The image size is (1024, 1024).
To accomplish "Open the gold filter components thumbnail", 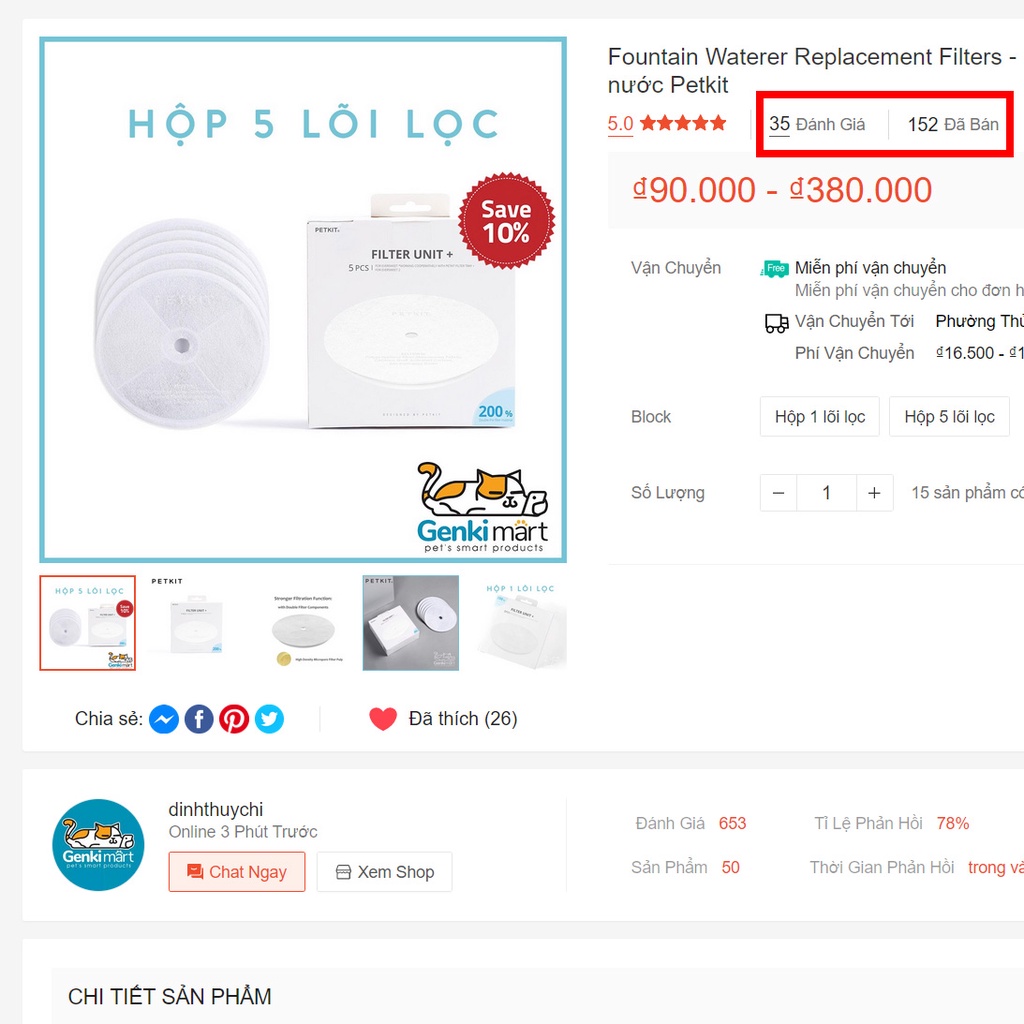I will (x=302, y=623).
